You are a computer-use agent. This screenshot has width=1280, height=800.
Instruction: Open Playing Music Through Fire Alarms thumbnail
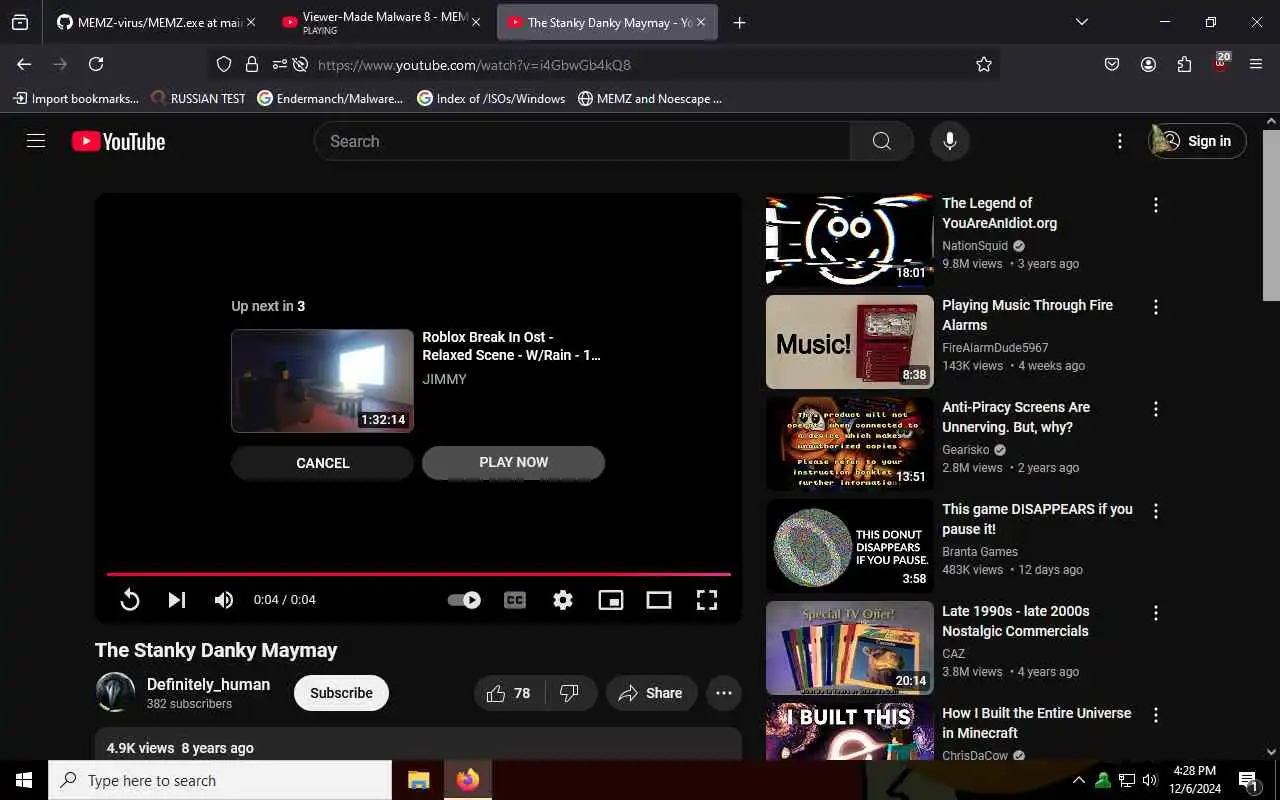850,342
